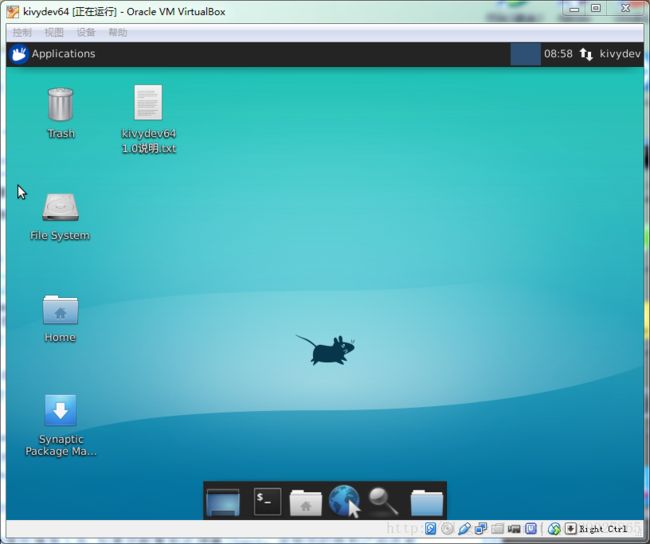650x544 pixels.
Task: Open the 设备 menu in VirtualBox
Action: (86, 32)
